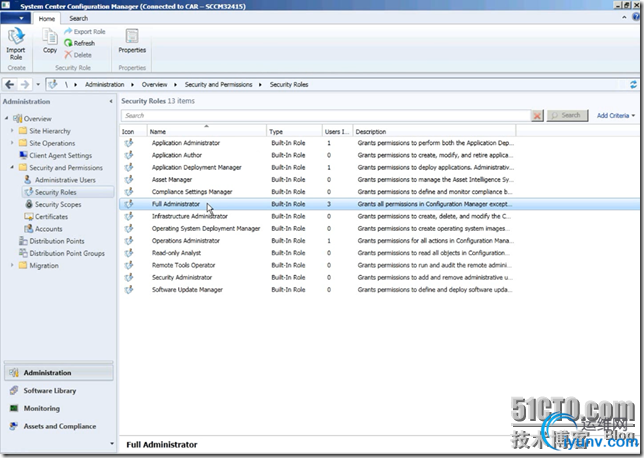Screen dimensions: 644x458
Task: Select Application Administrator role row
Action: pos(379,143)
